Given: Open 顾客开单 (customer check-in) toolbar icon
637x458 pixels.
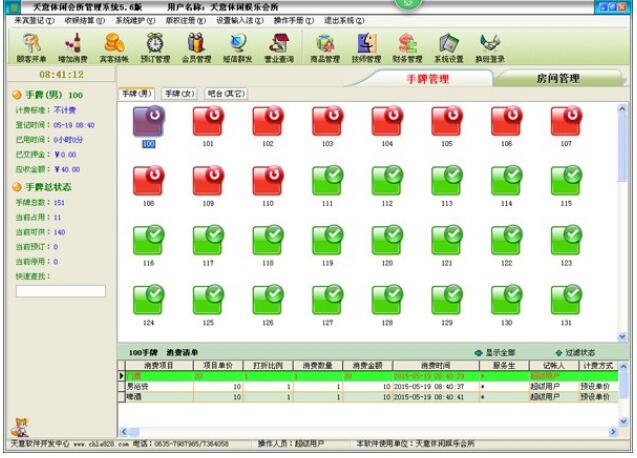Looking at the screenshot, I should click(x=31, y=47).
